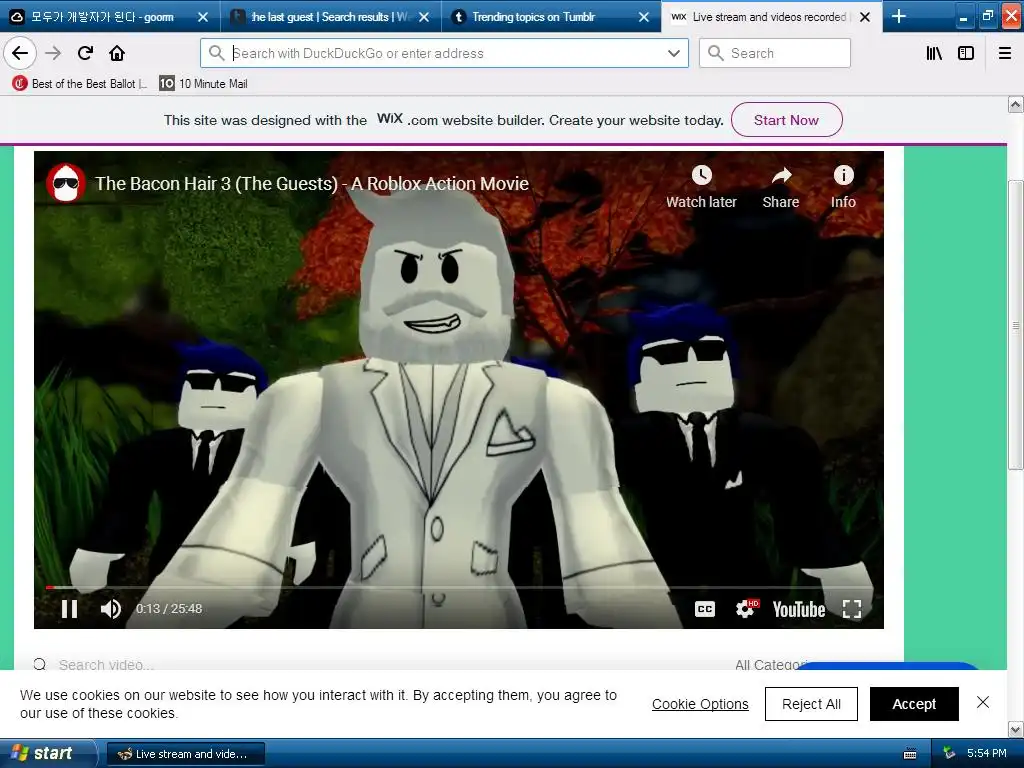This screenshot has width=1024, height=768.
Task: Open video settings gear icon
Action: (745, 609)
